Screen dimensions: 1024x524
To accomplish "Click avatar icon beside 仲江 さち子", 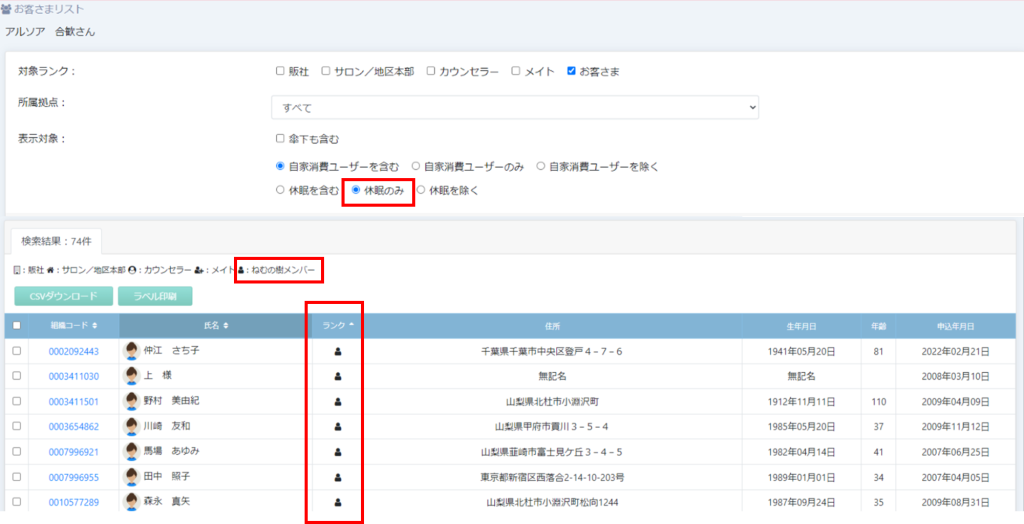I will (131, 351).
